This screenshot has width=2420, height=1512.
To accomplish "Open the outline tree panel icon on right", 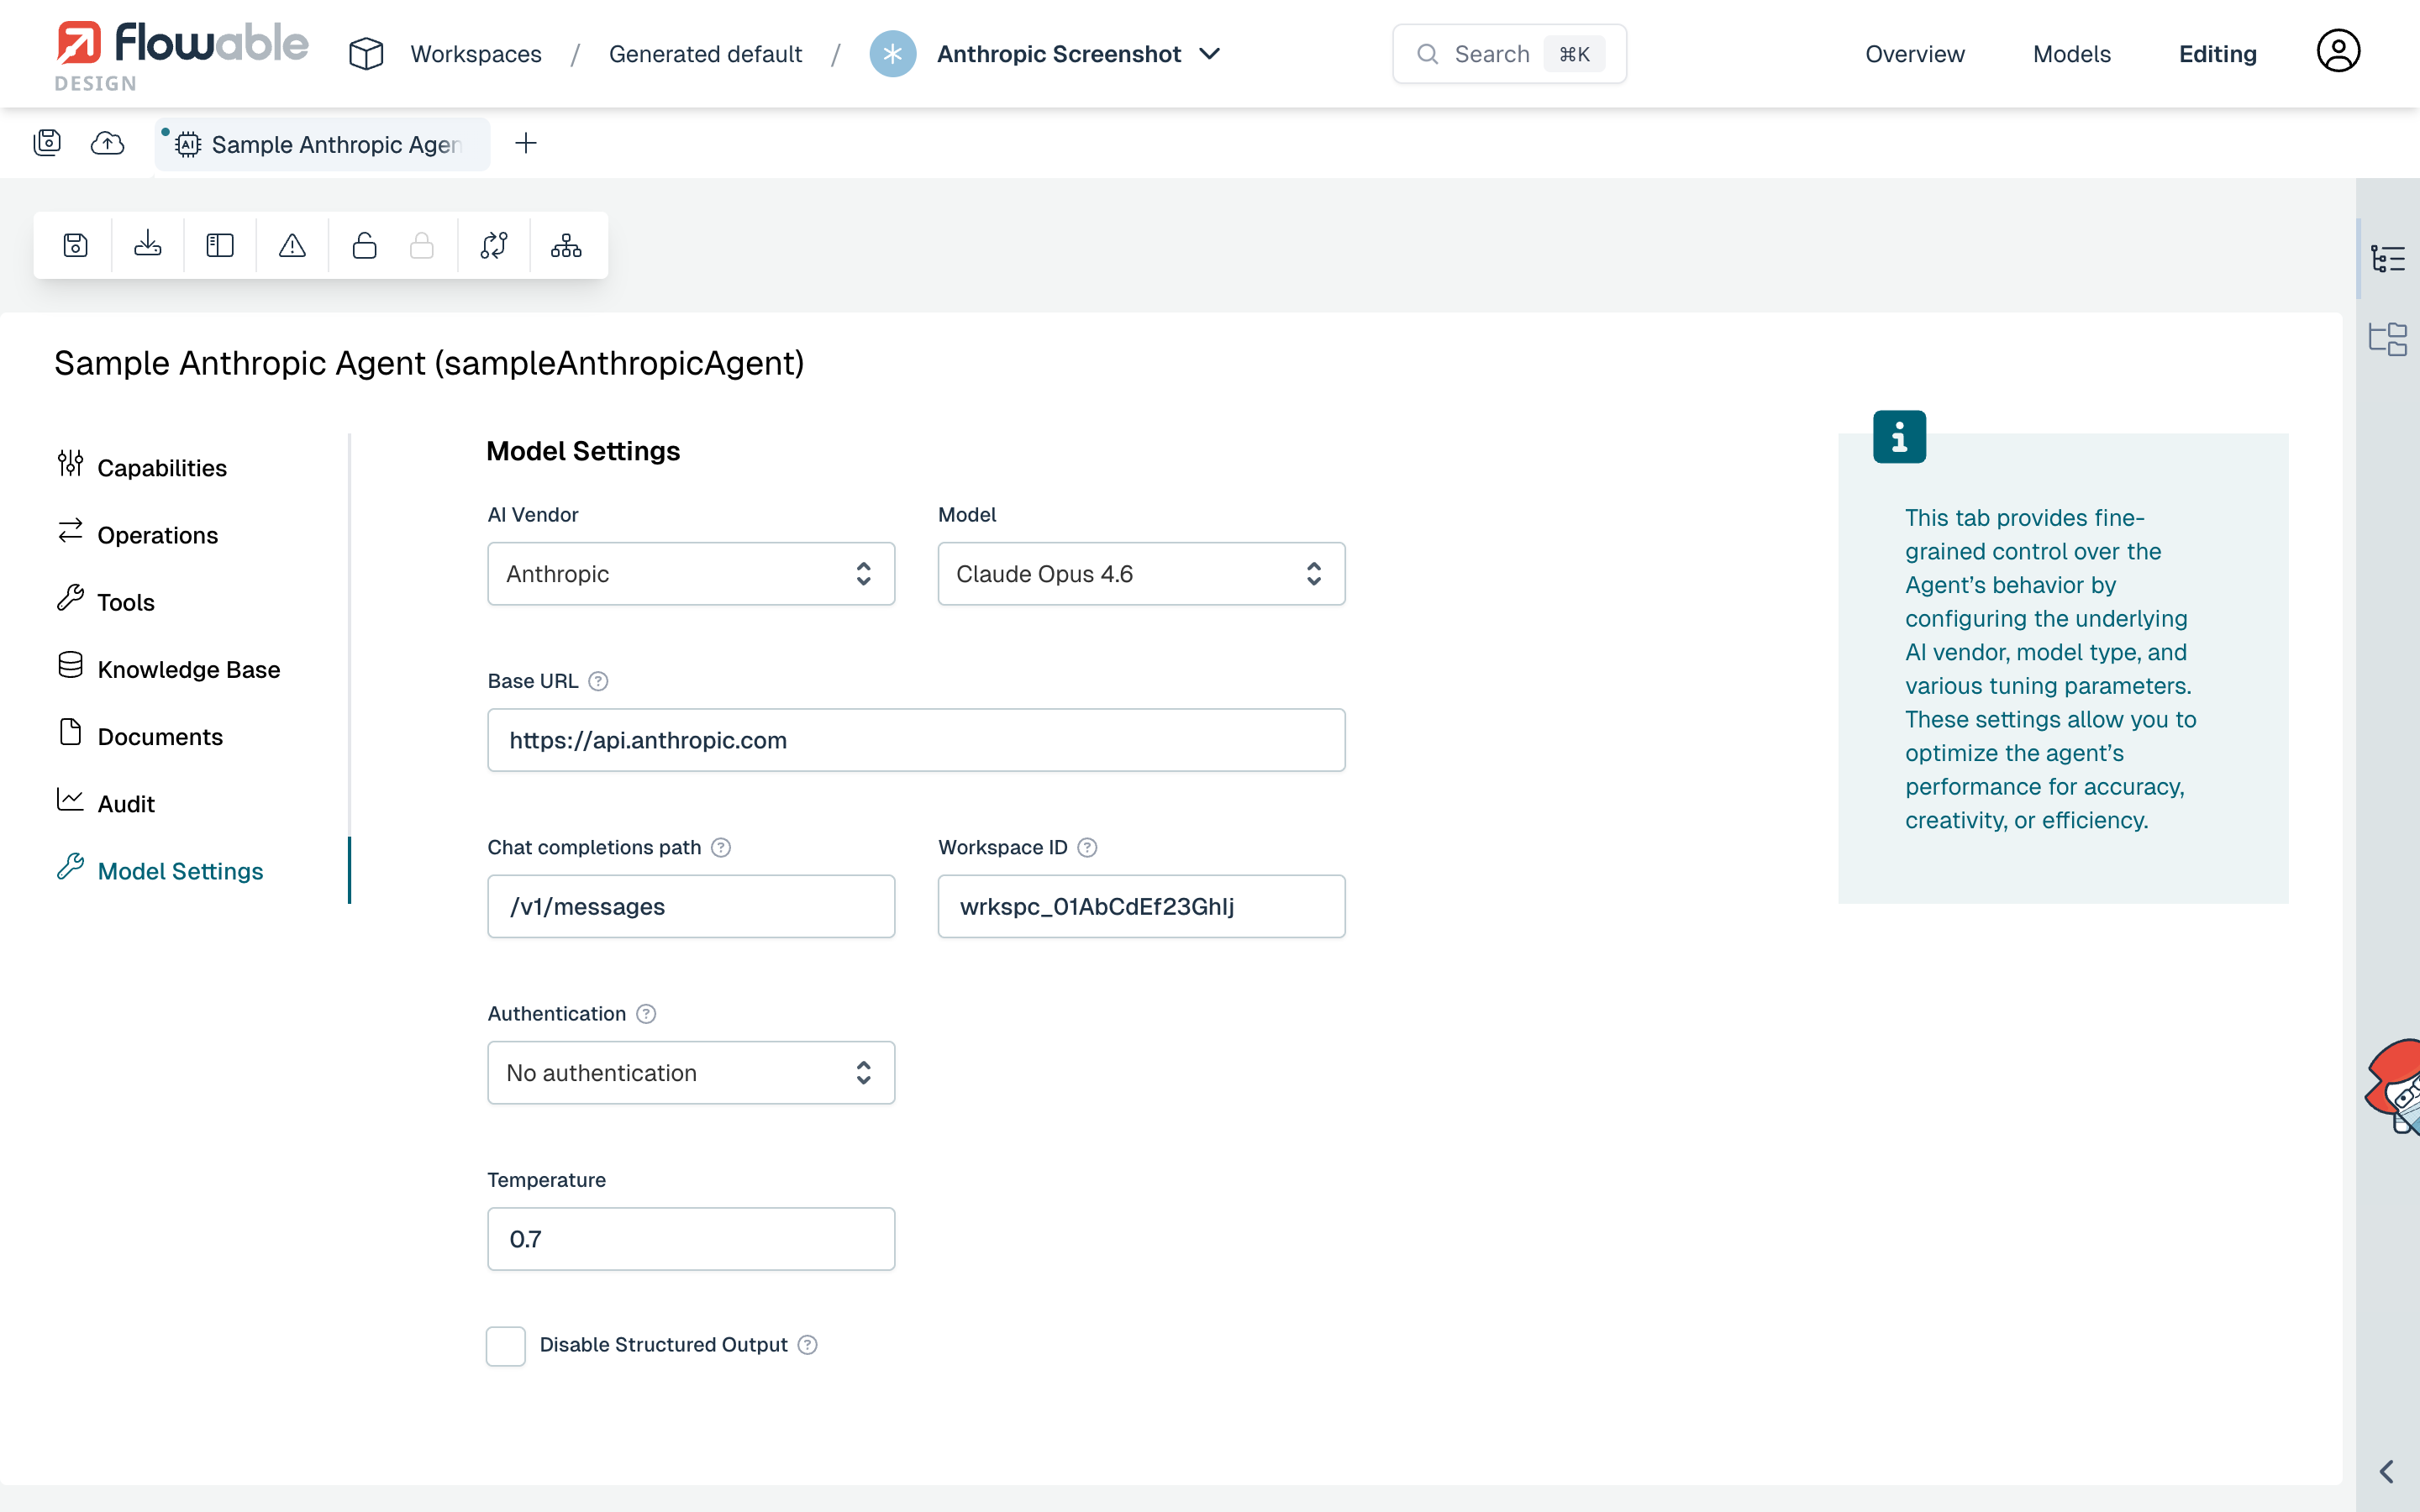I will [x=2388, y=259].
